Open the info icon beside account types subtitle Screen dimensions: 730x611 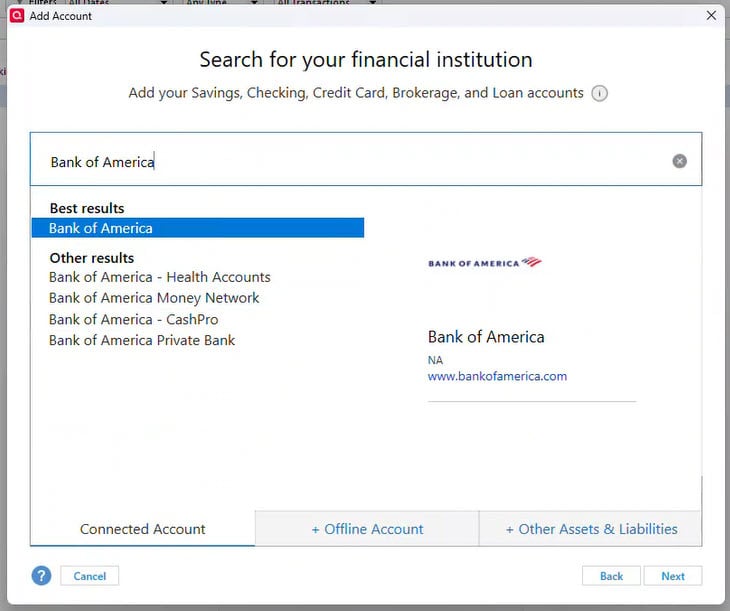599,93
